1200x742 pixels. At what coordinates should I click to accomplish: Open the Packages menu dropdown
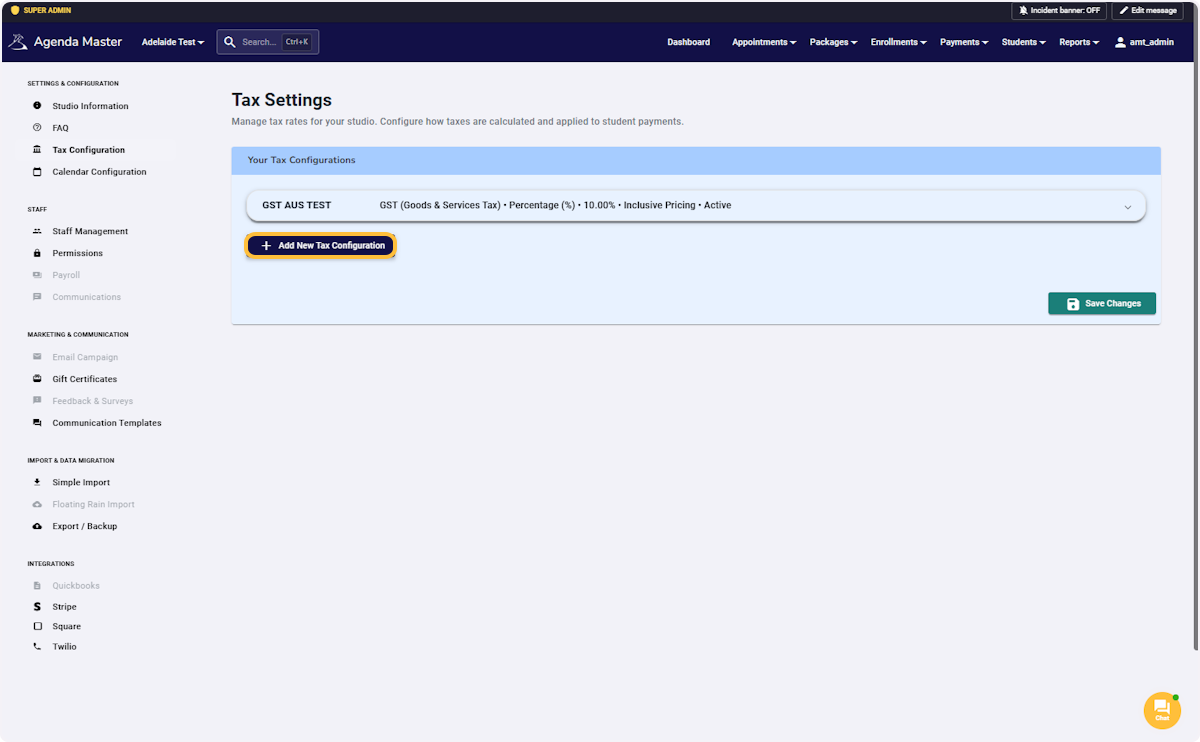pos(834,42)
